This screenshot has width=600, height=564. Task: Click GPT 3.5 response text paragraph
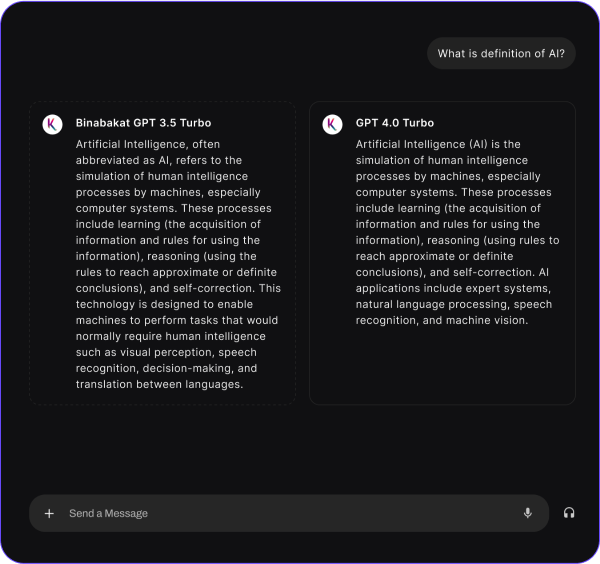click(178, 264)
